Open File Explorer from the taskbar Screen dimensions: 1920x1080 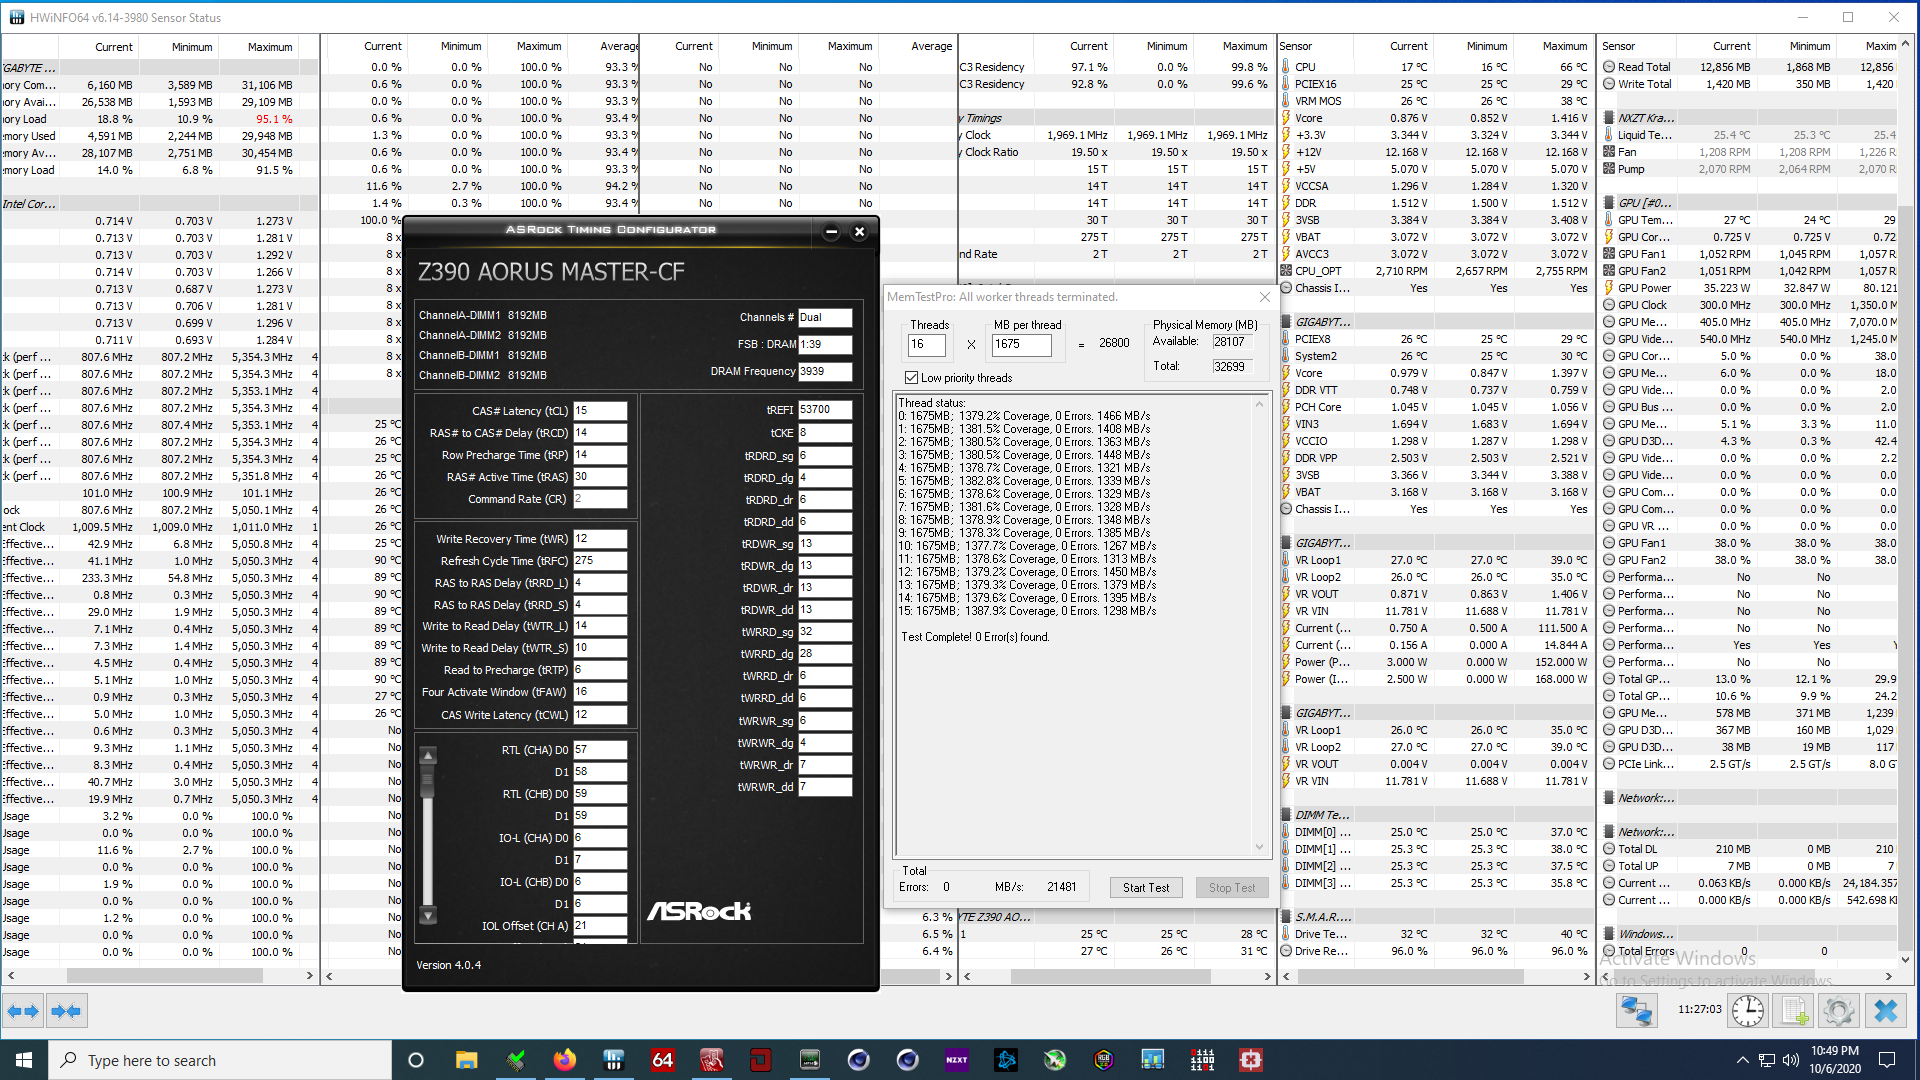[x=467, y=1060]
